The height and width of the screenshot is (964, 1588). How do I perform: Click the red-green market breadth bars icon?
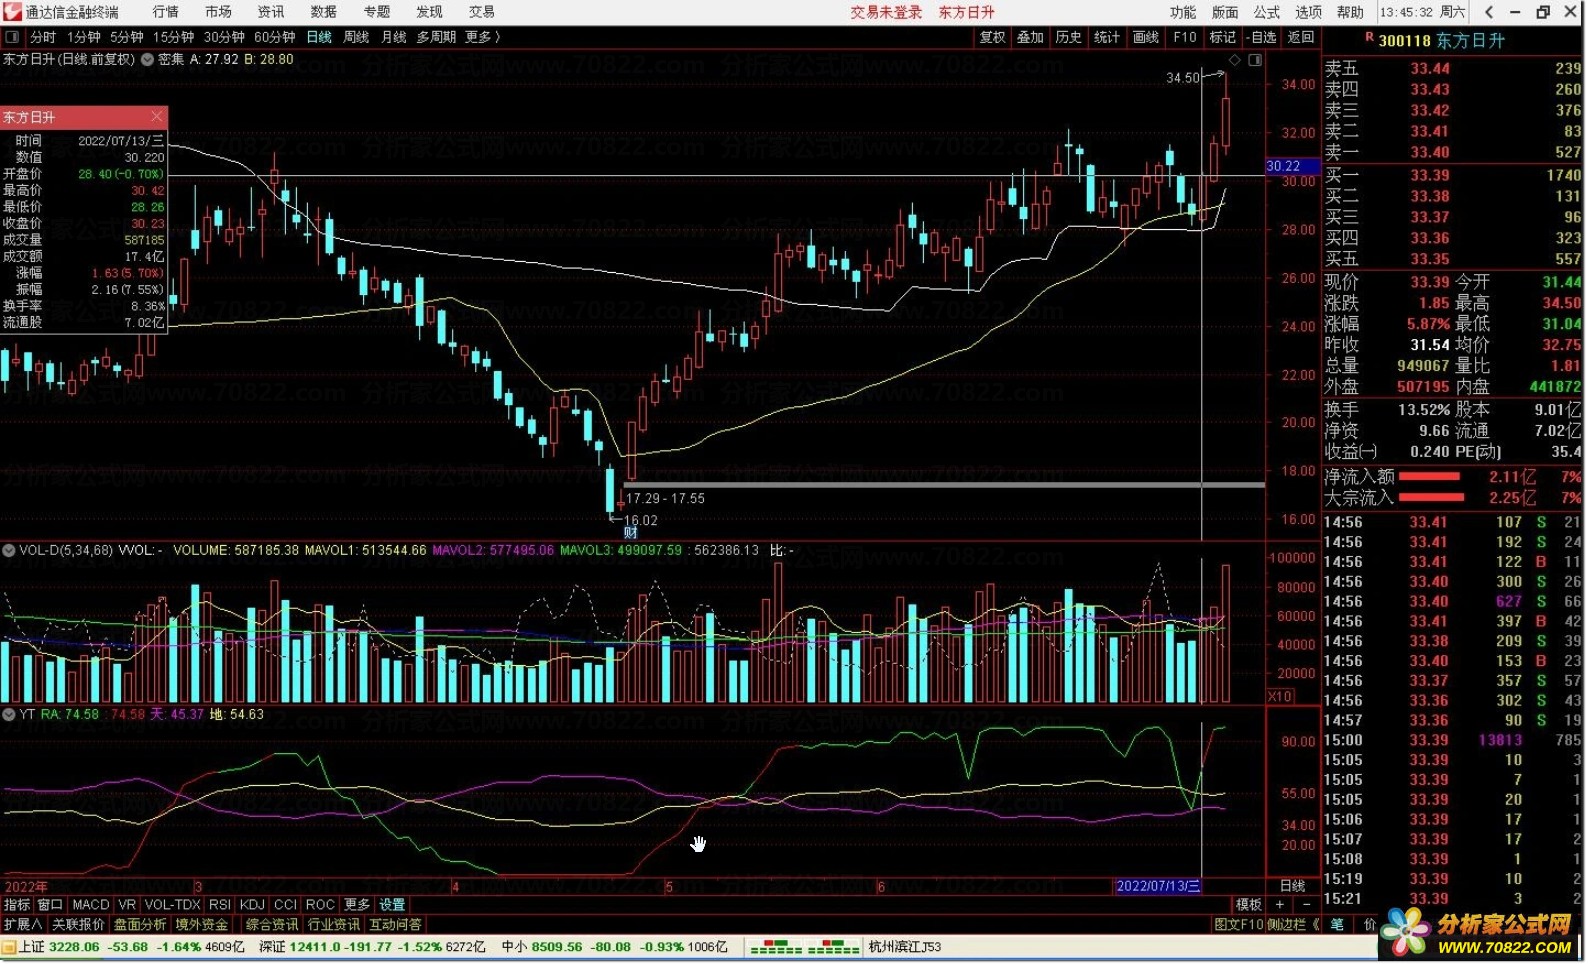(804, 947)
